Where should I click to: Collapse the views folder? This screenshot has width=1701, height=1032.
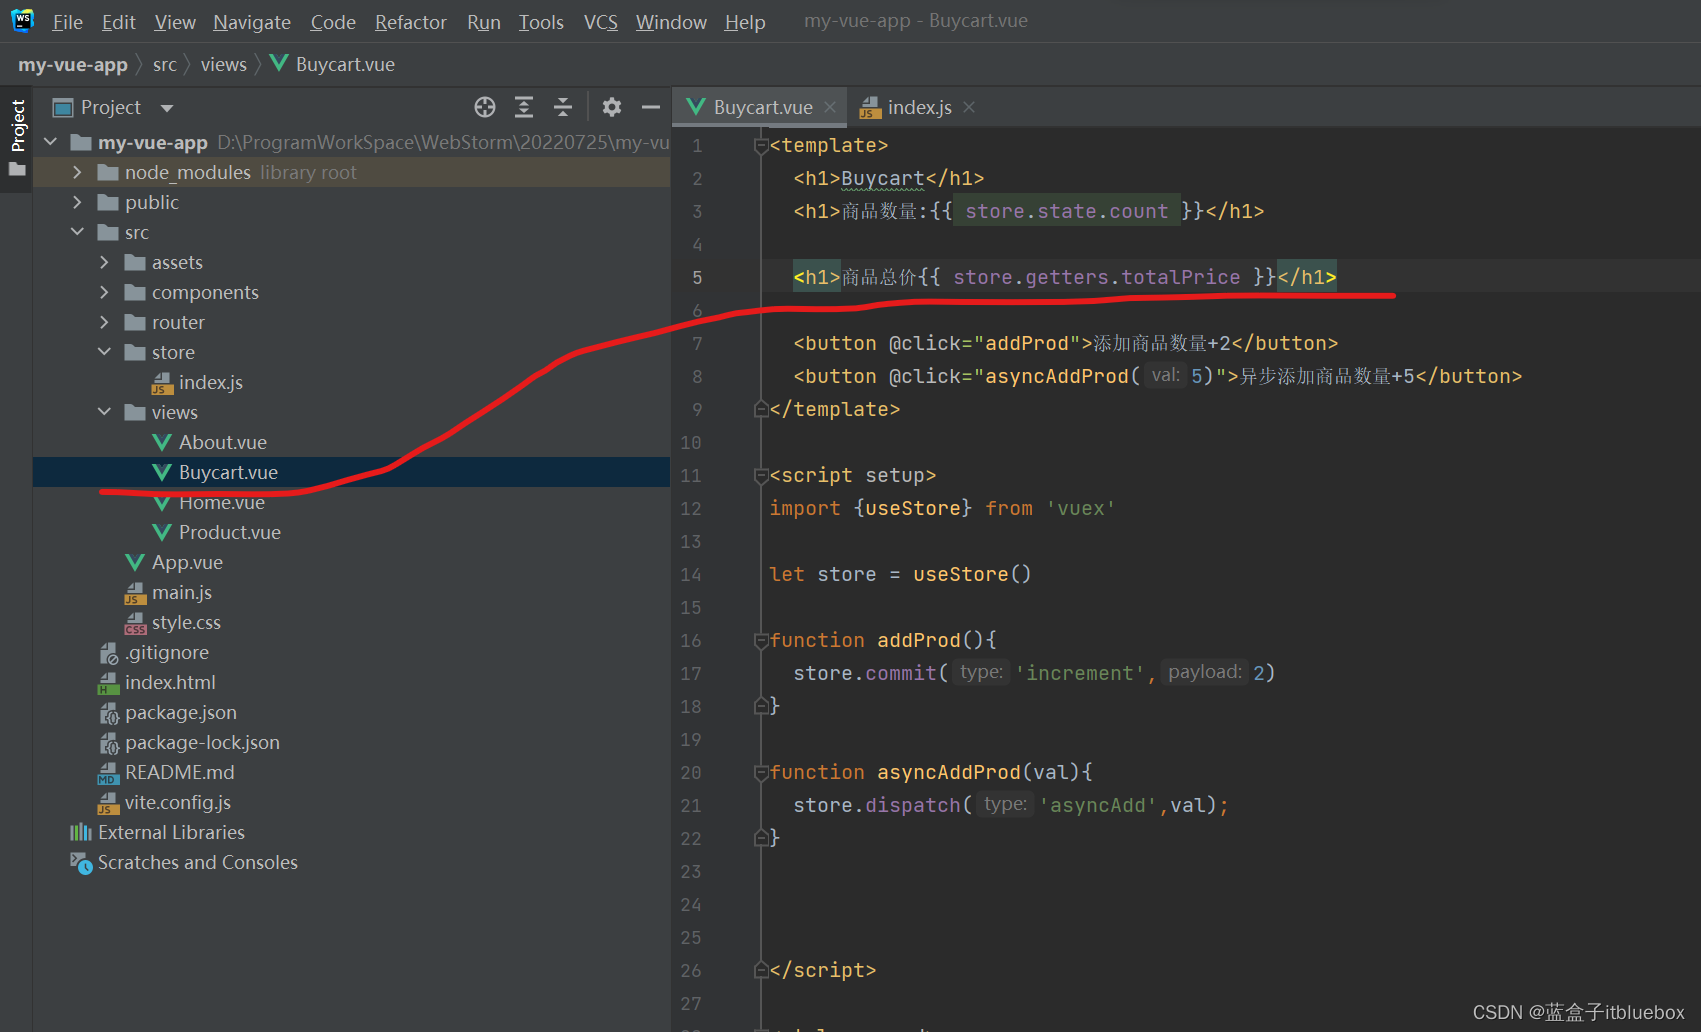tap(104, 412)
